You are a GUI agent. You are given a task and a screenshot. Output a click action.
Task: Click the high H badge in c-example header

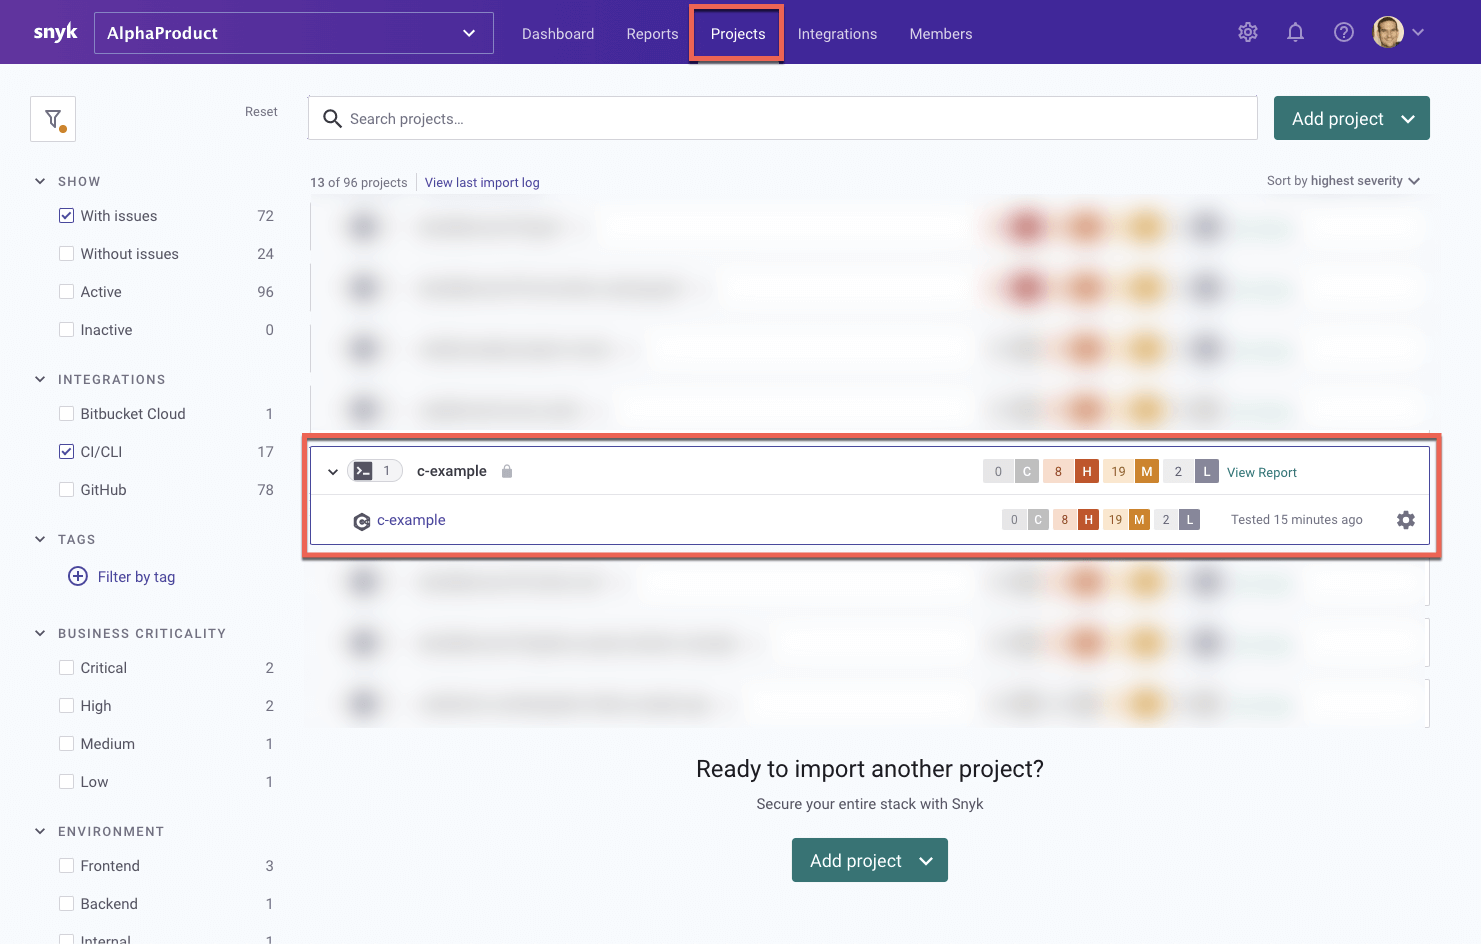1087,471
